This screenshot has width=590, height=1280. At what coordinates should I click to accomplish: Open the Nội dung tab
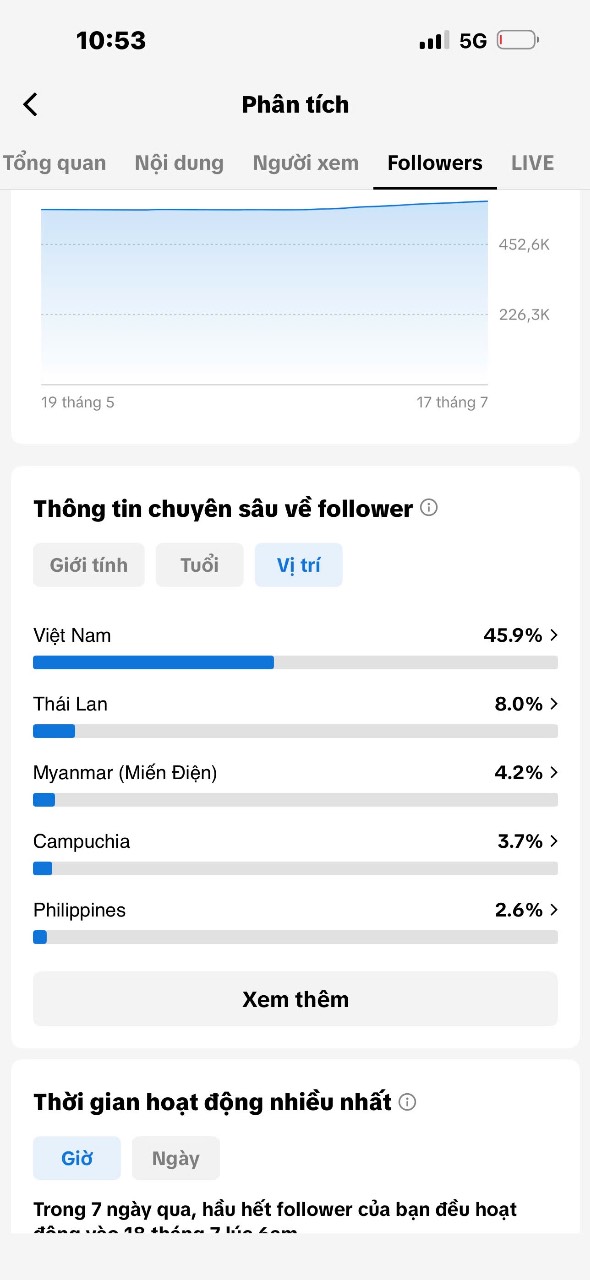pyautogui.click(x=179, y=163)
